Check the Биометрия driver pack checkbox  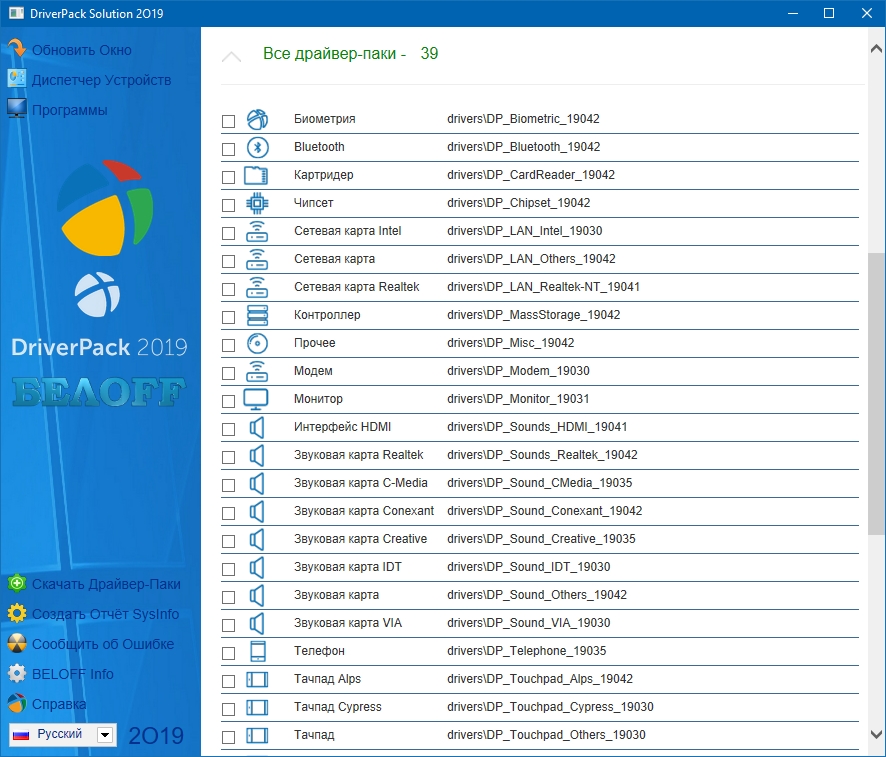point(229,121)
